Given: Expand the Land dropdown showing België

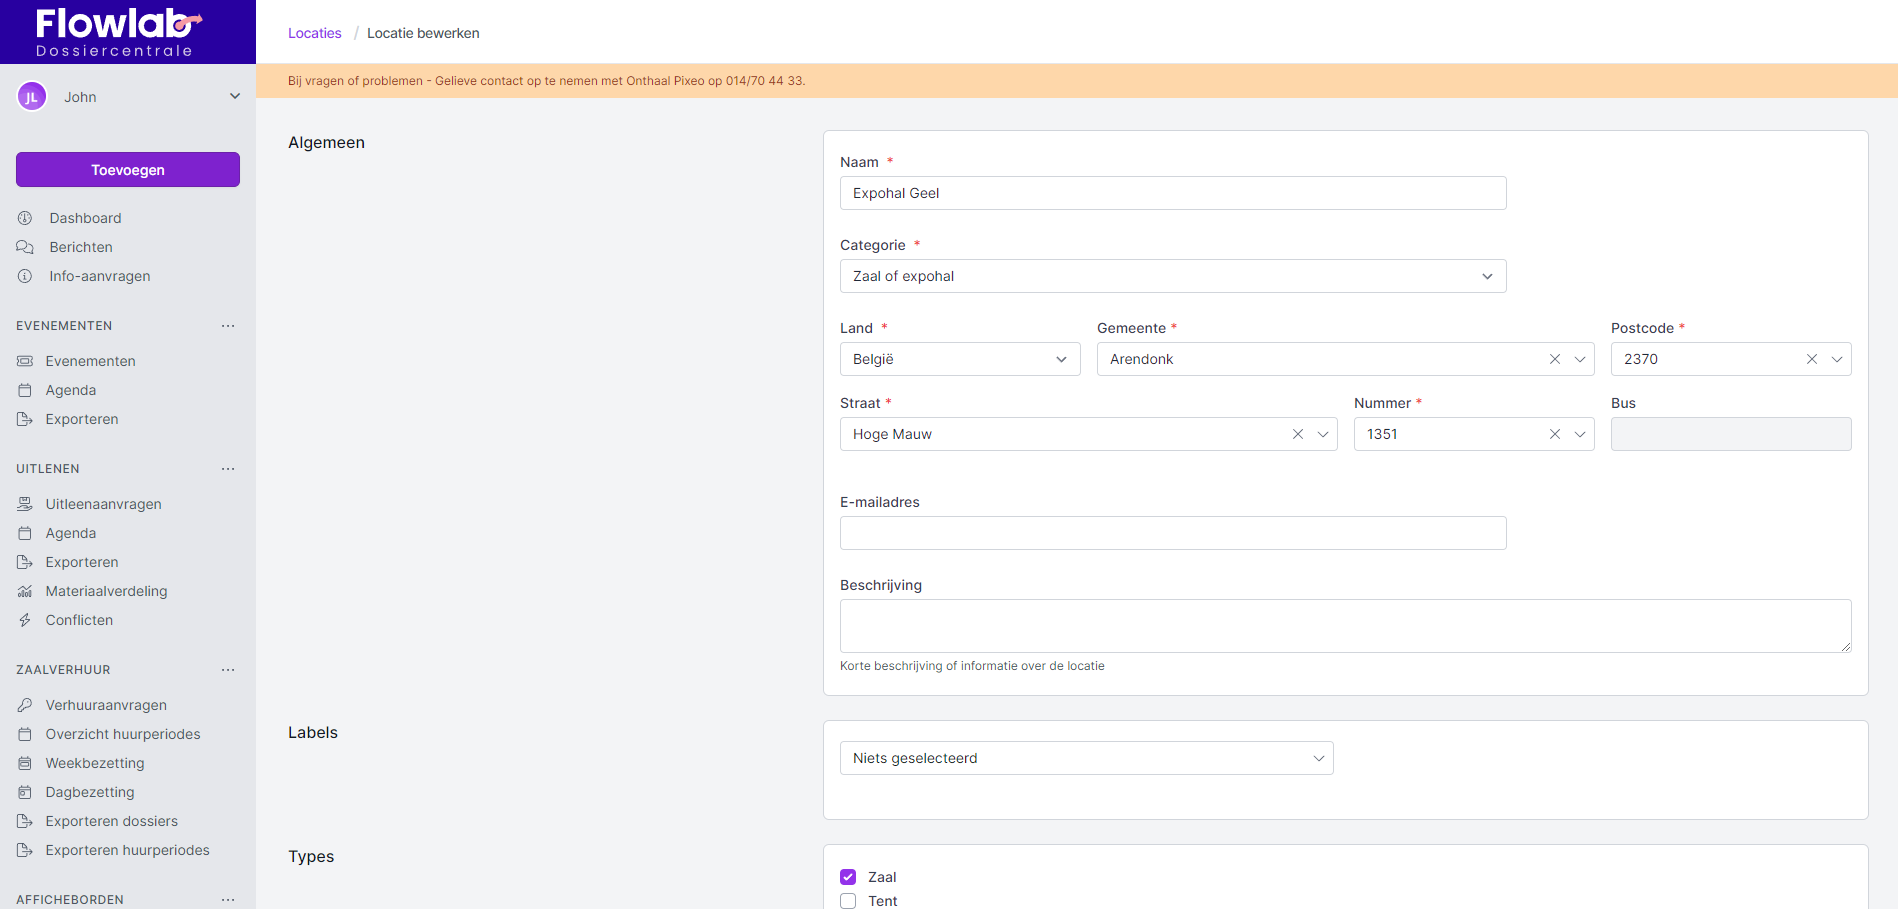Looking at the screenshot, I should (x=959, y=359).
